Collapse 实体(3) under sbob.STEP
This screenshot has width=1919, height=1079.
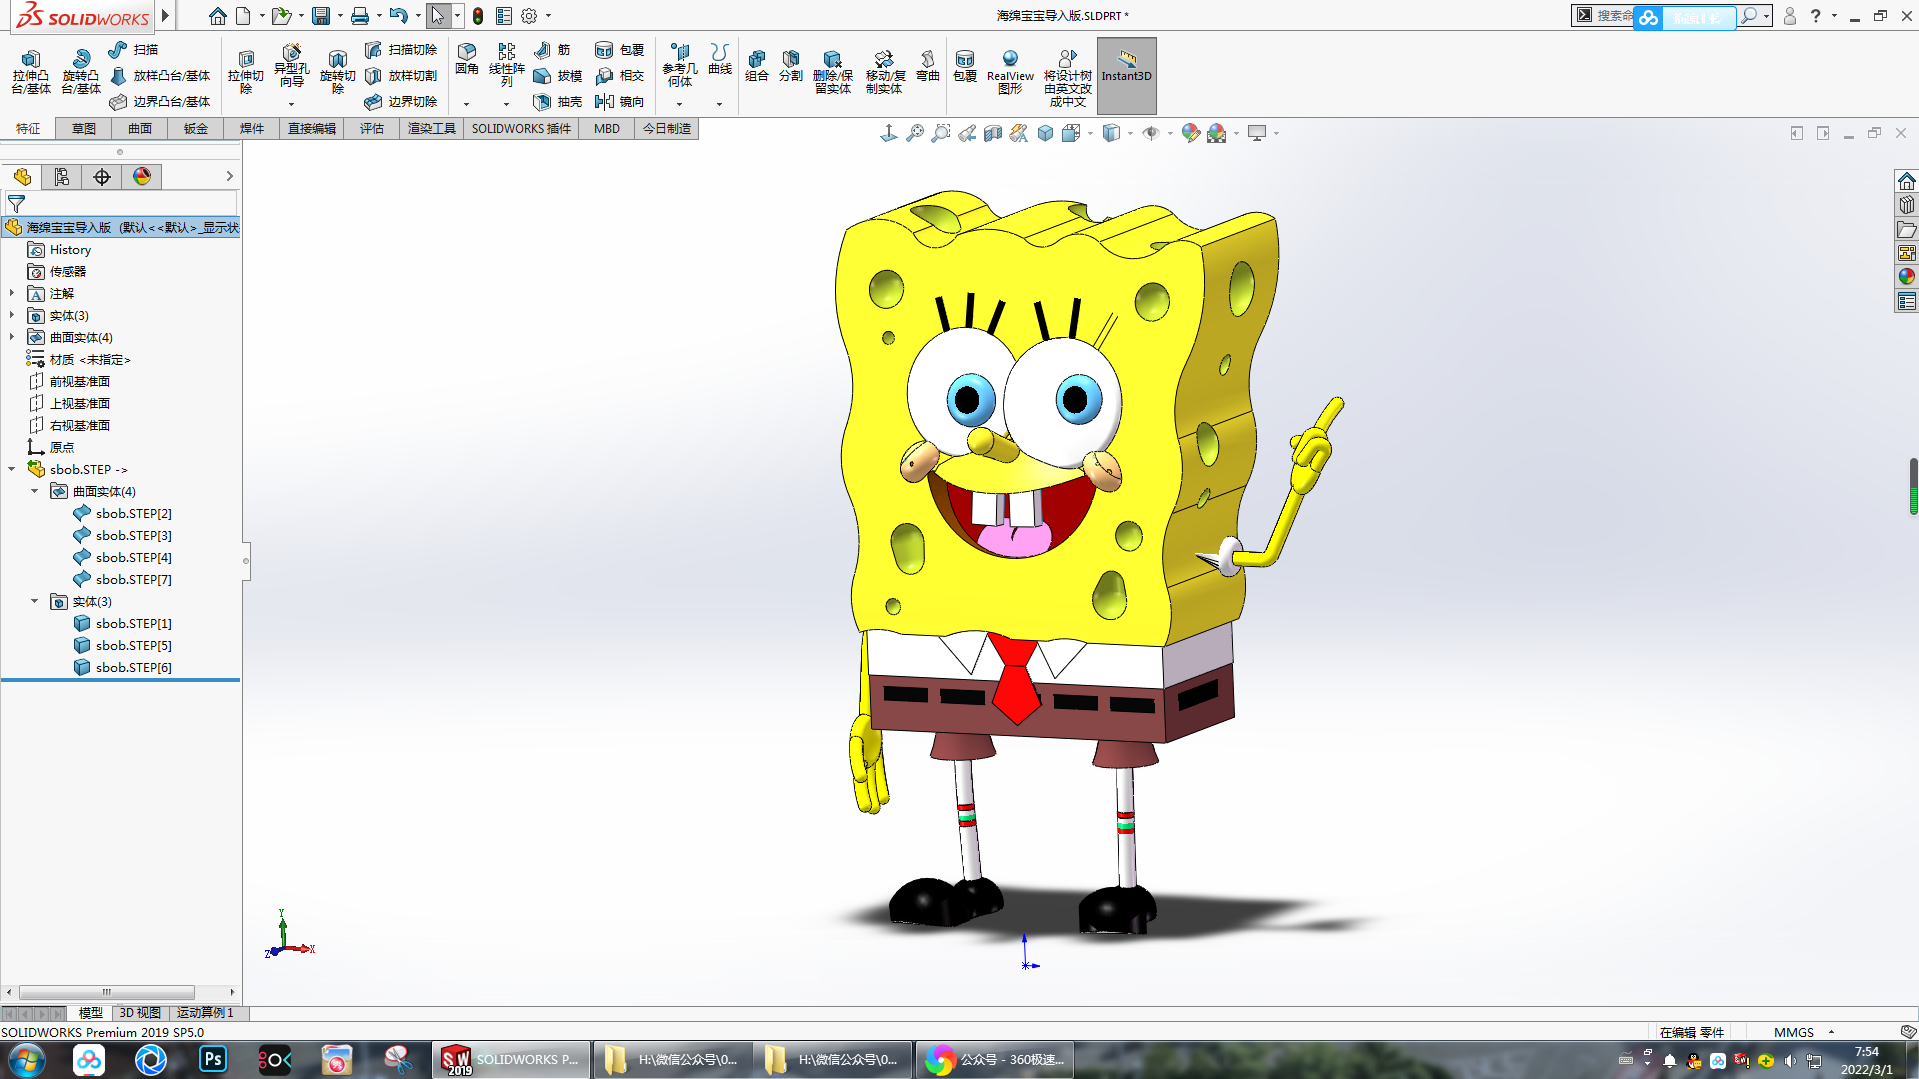(35, 601)
